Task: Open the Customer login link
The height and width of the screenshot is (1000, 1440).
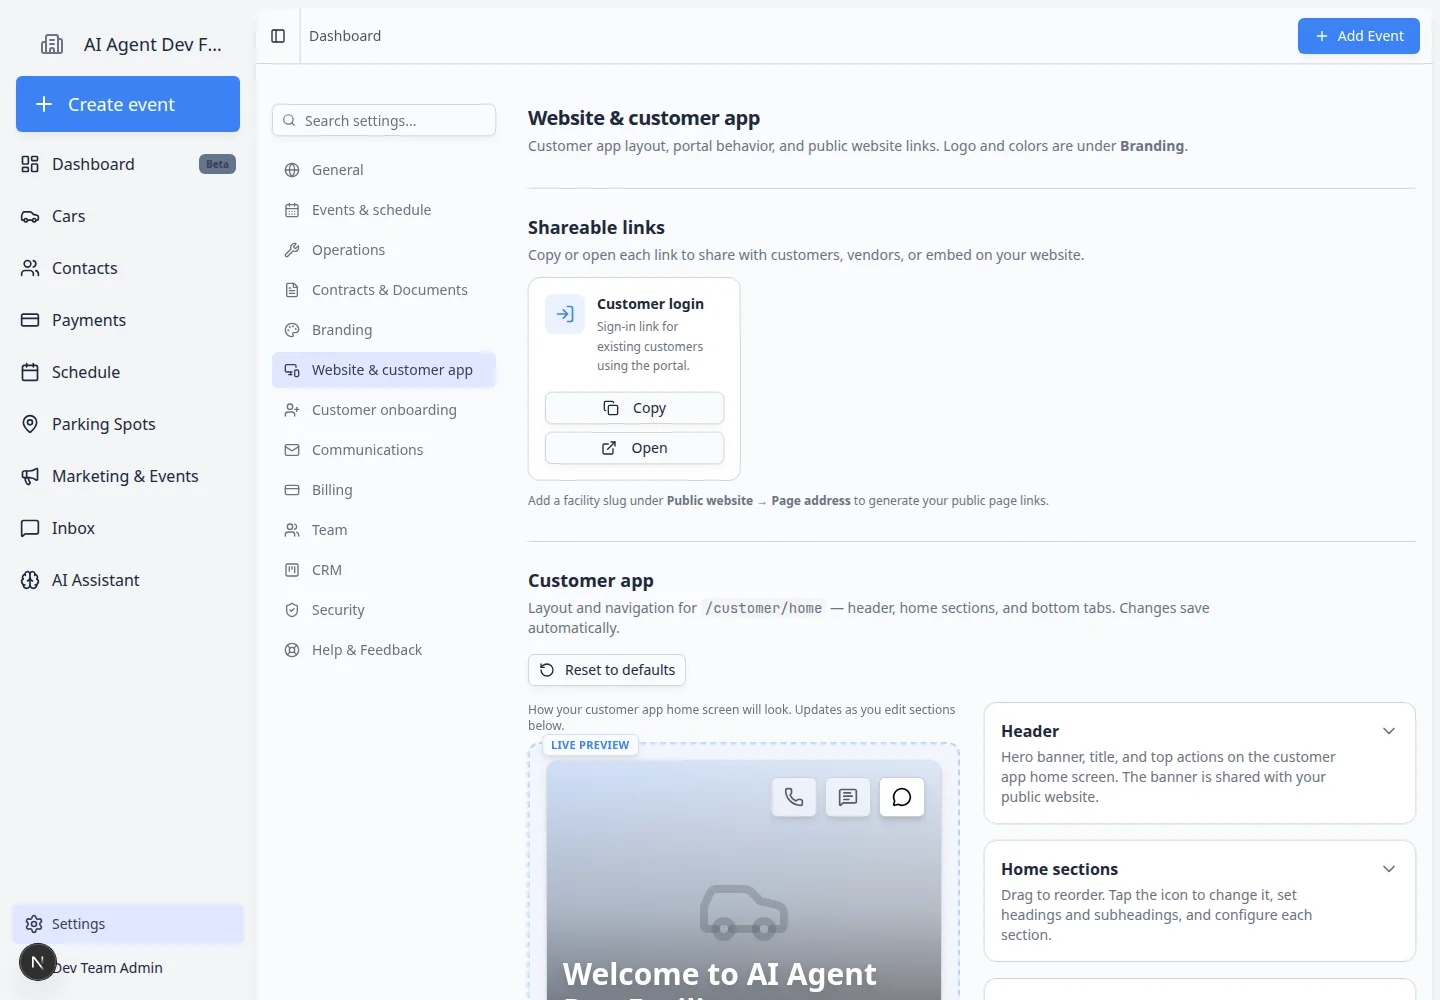Action: pyautogui.click(x=634, y=448)
